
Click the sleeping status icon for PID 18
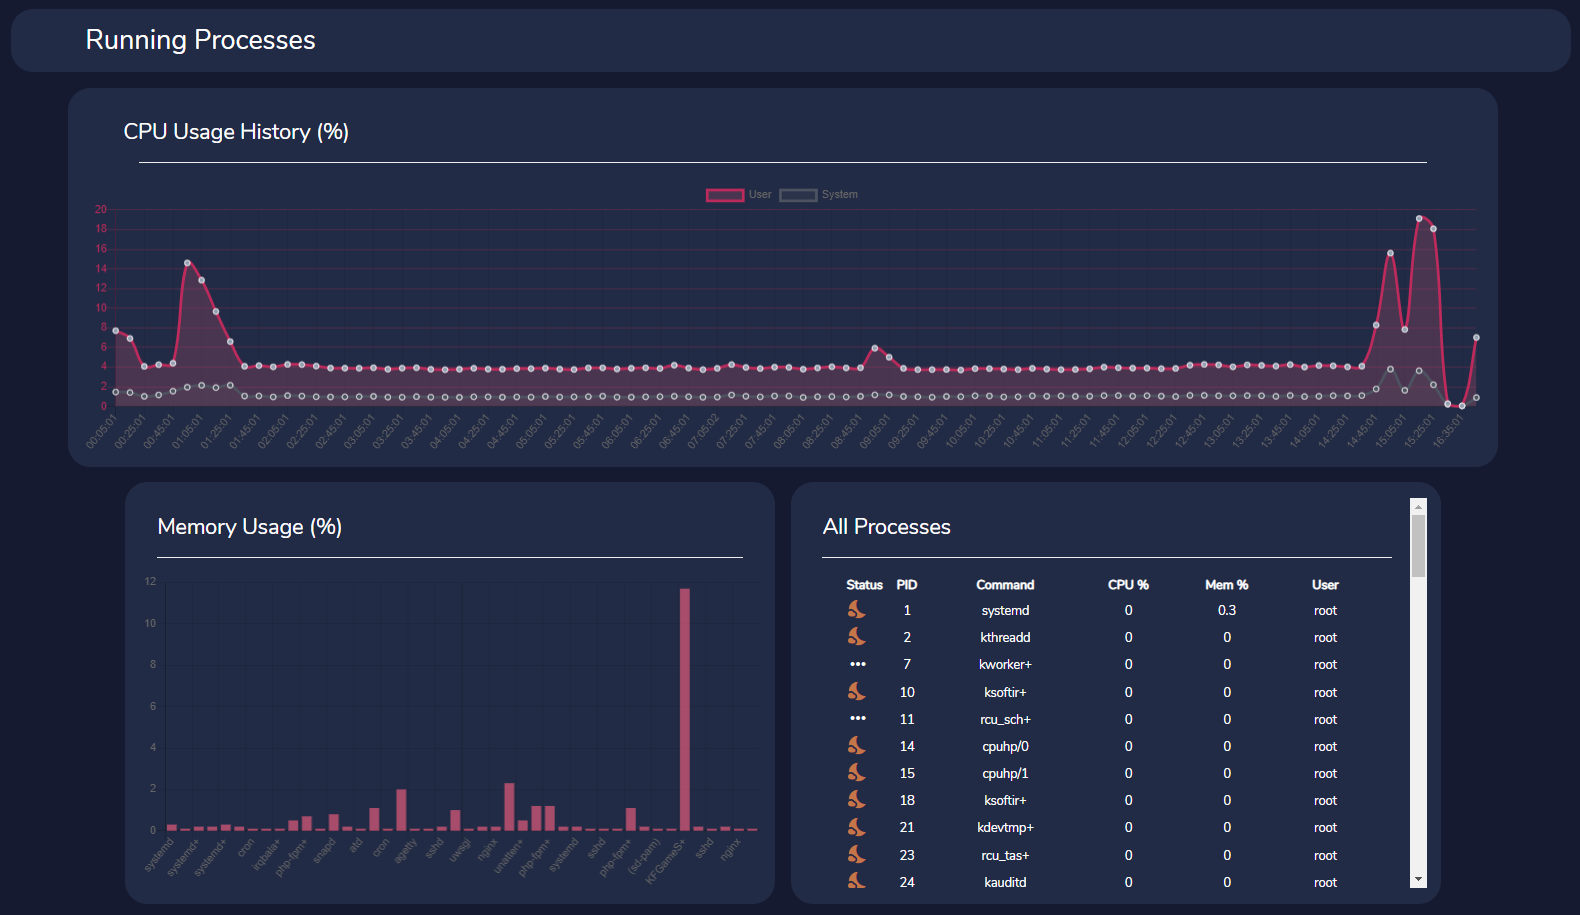pos(857,799)
